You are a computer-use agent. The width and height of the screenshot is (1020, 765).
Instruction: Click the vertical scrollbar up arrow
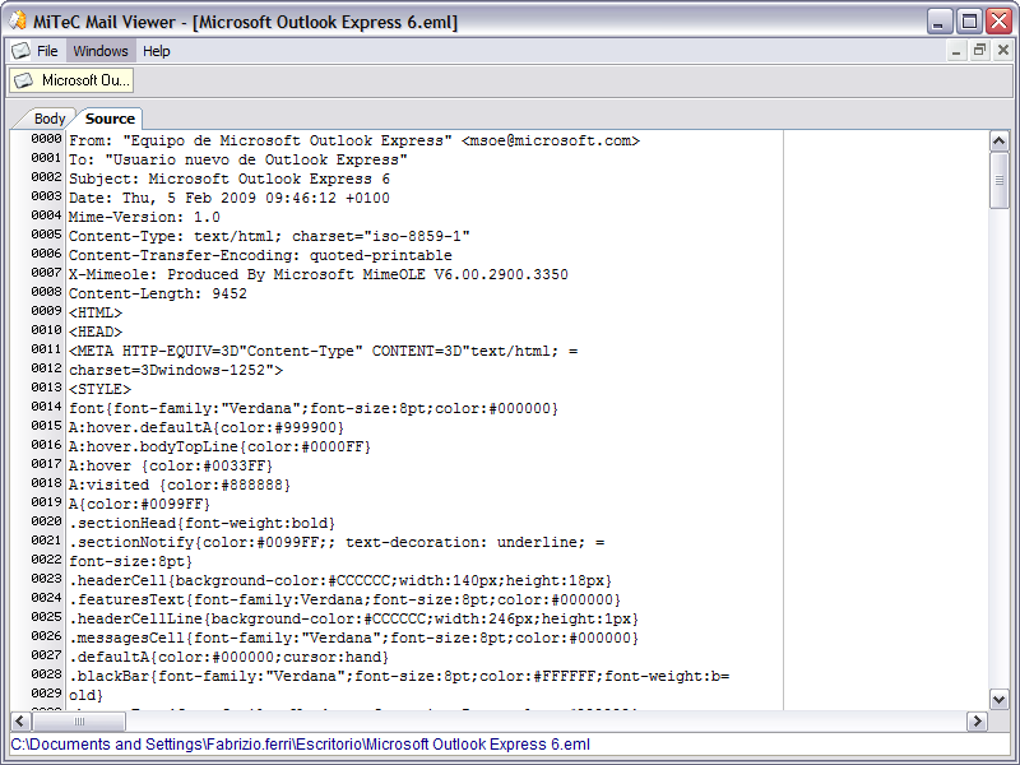click(999, 141)
